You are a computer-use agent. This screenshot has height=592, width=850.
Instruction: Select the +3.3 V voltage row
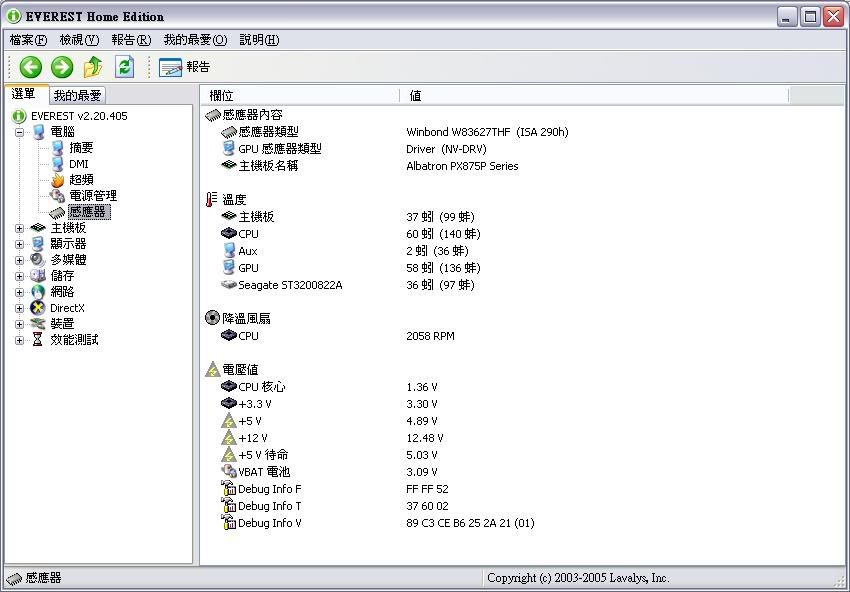[330, 404]
